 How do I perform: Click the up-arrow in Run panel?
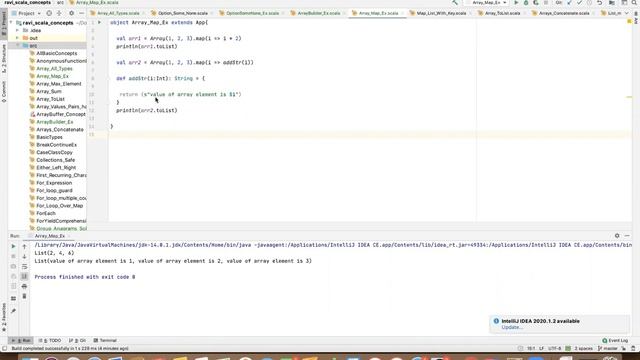24,247
